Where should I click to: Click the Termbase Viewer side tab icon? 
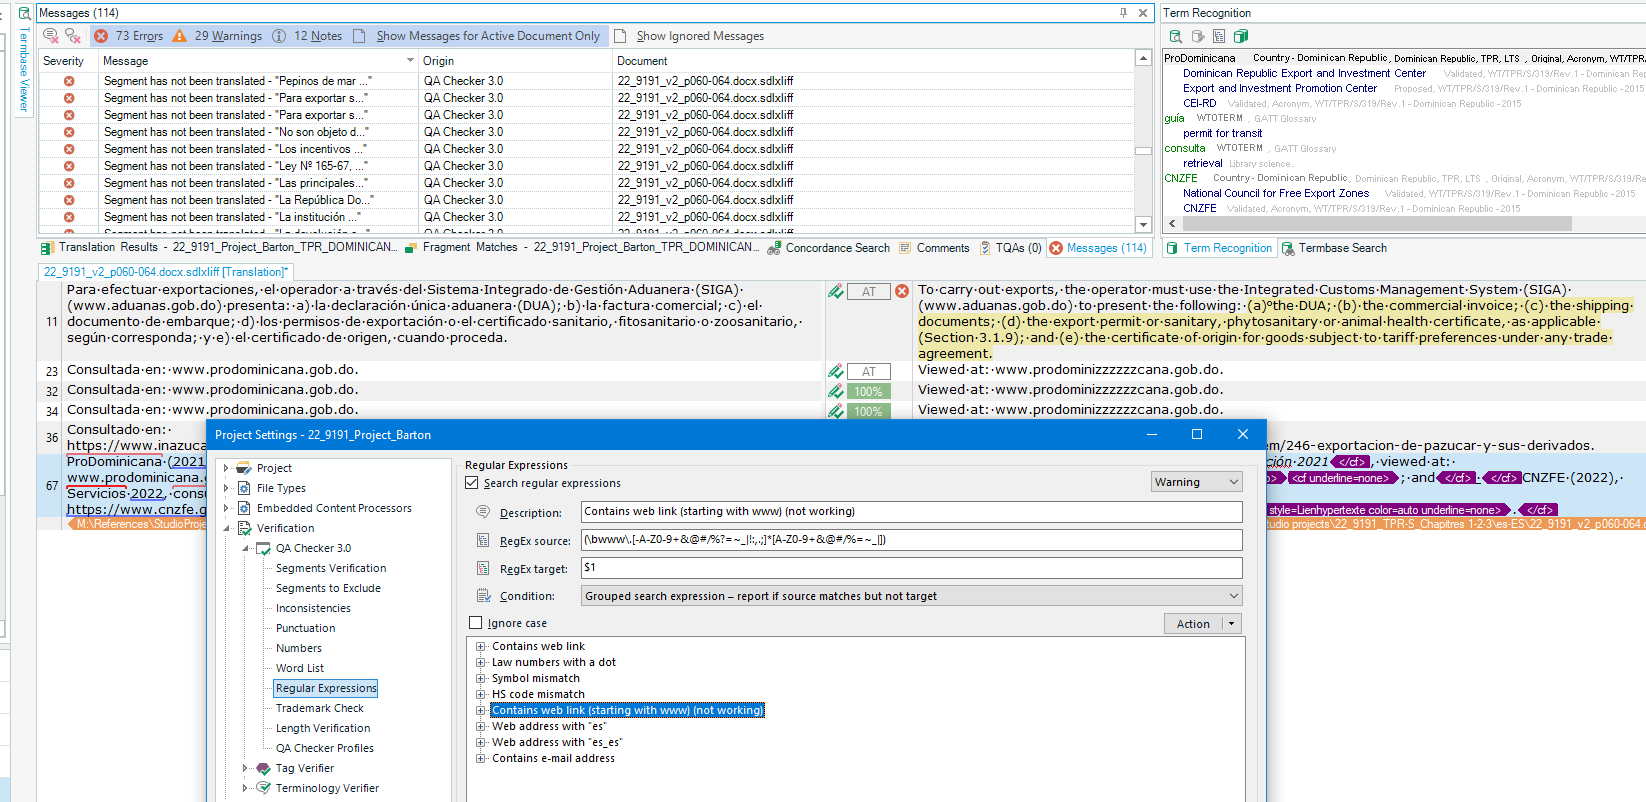(x=24, y=14)
